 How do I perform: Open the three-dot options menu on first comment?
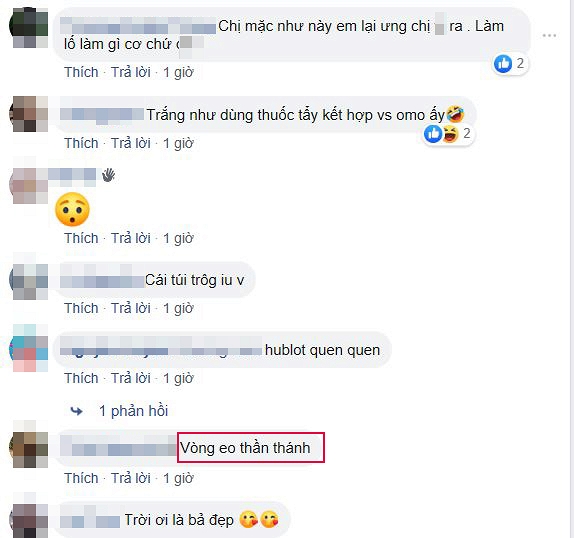click(549, 36)
